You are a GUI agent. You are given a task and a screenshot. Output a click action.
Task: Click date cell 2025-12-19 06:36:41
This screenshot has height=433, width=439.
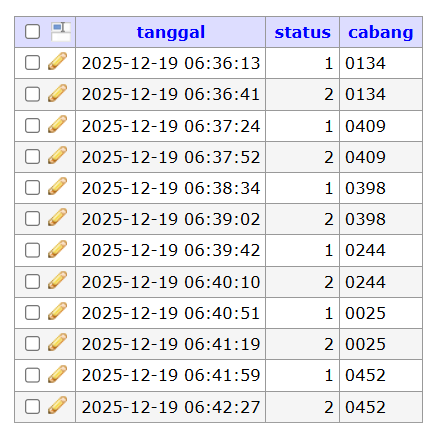tap(171, 94)
